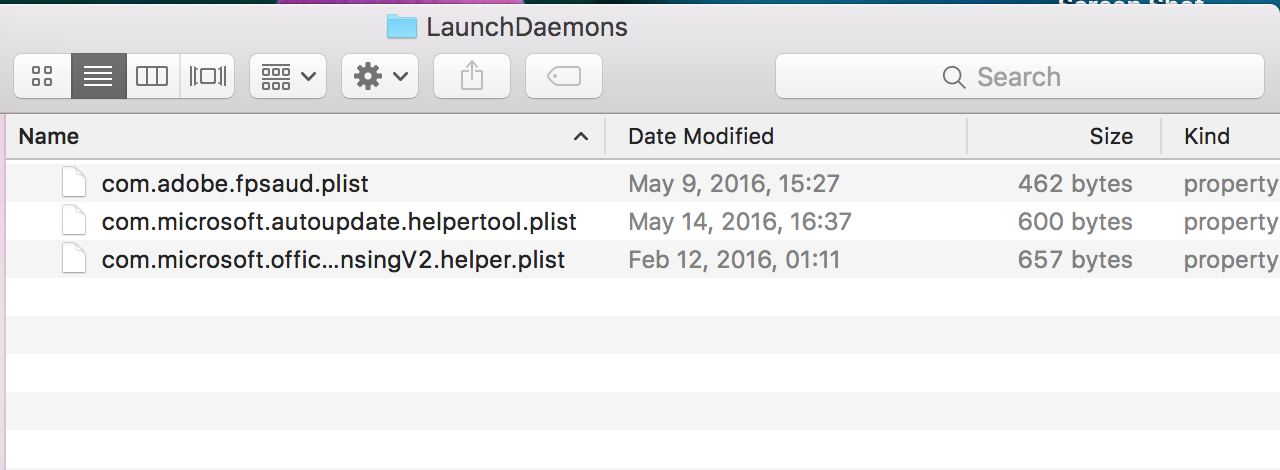This screenshot has height=470, width=1280.
Task: Switch to column view
Action: coord(152,76)
